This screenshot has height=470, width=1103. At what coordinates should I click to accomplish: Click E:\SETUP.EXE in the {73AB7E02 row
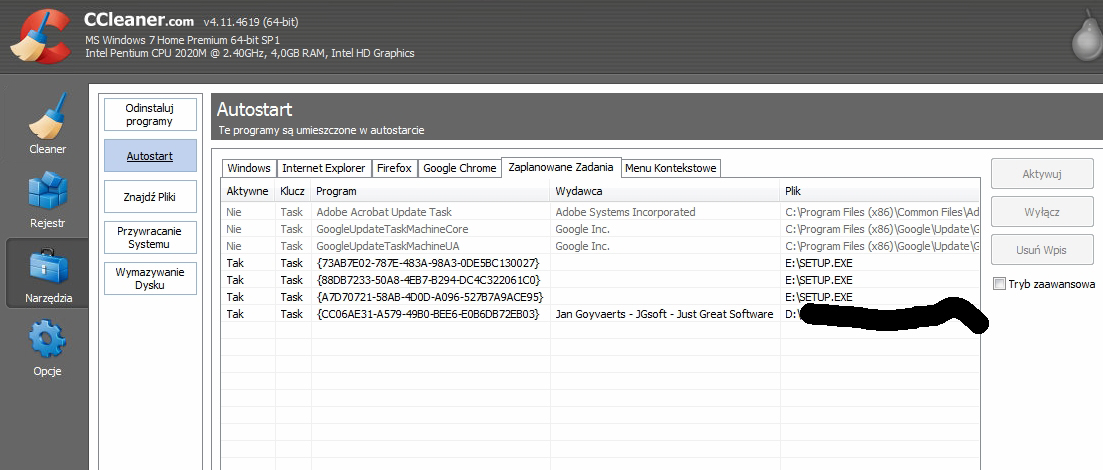click(x=819, y=262)
